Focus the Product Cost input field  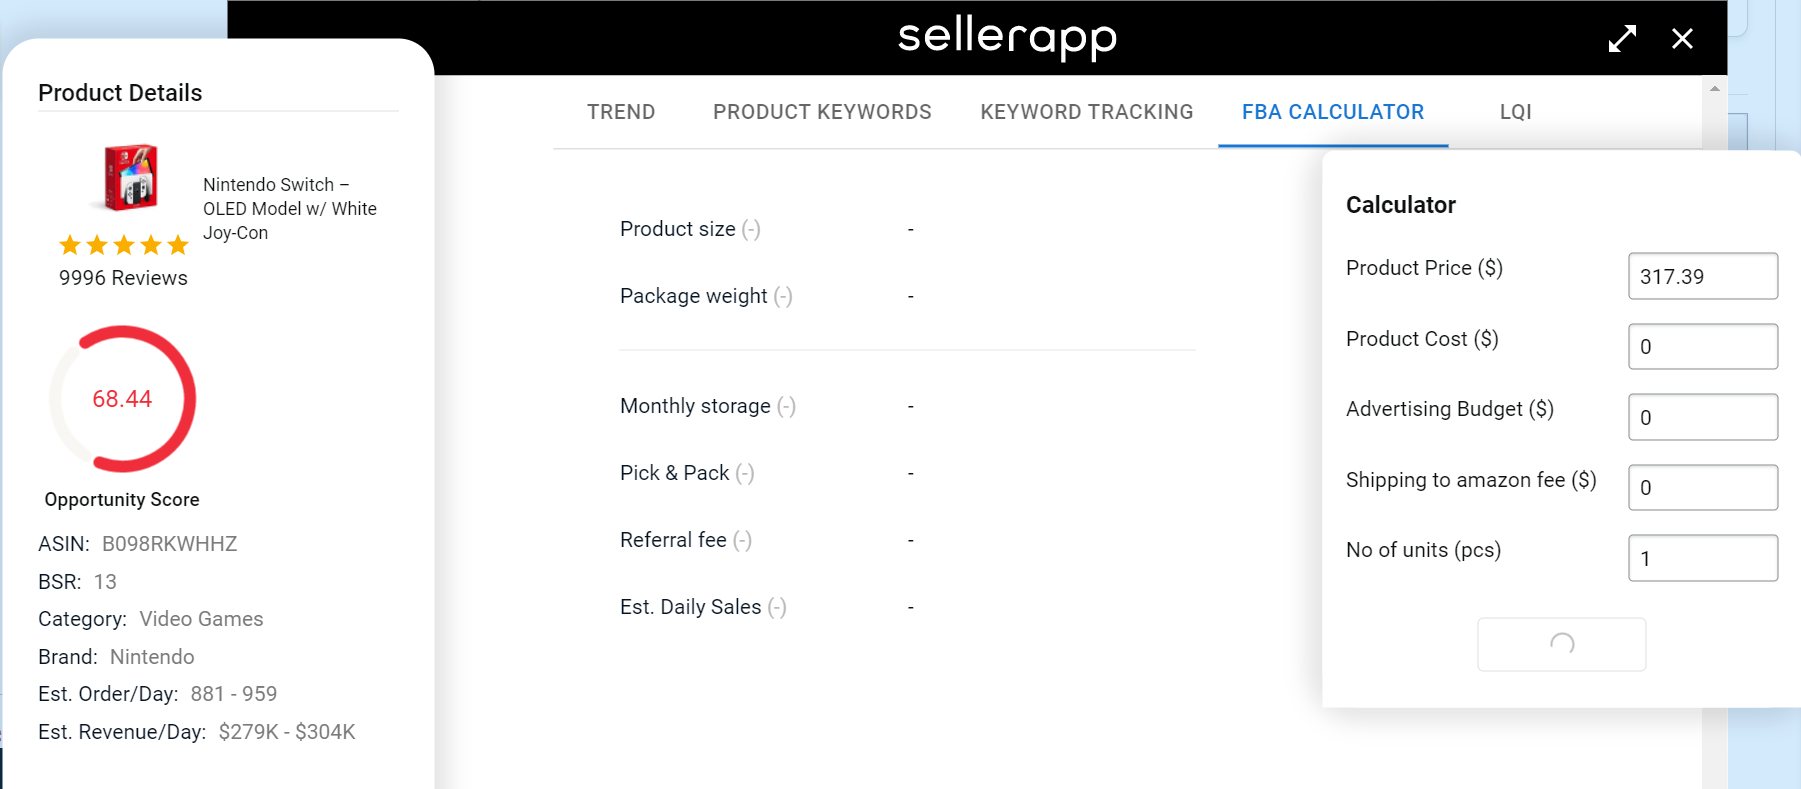[x=1703, y=346]
